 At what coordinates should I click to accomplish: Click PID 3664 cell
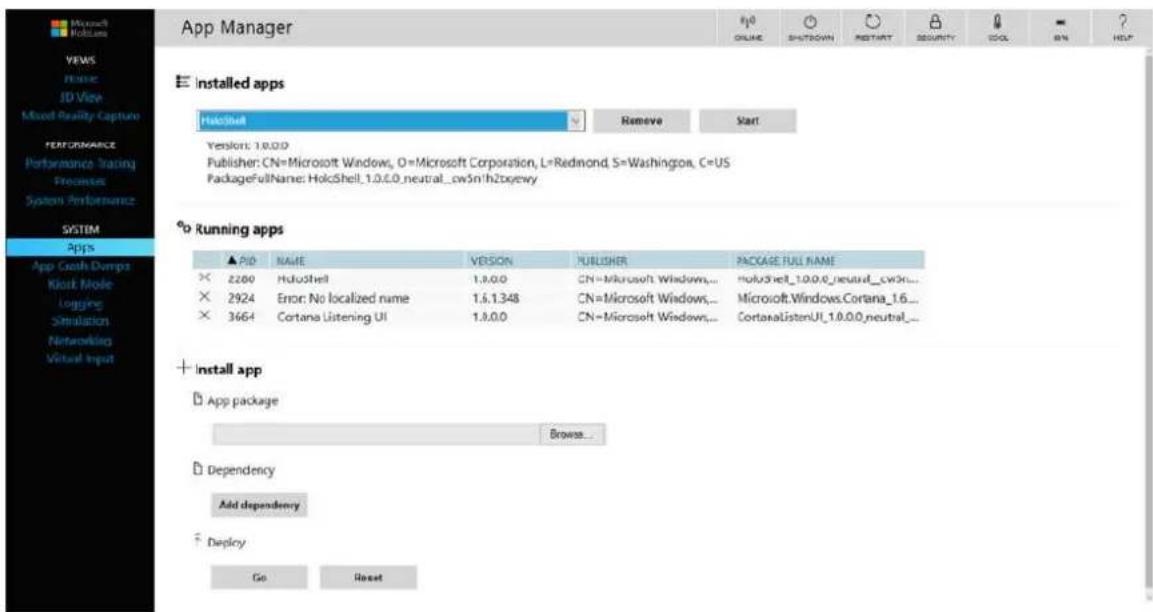tap(241, 316)
